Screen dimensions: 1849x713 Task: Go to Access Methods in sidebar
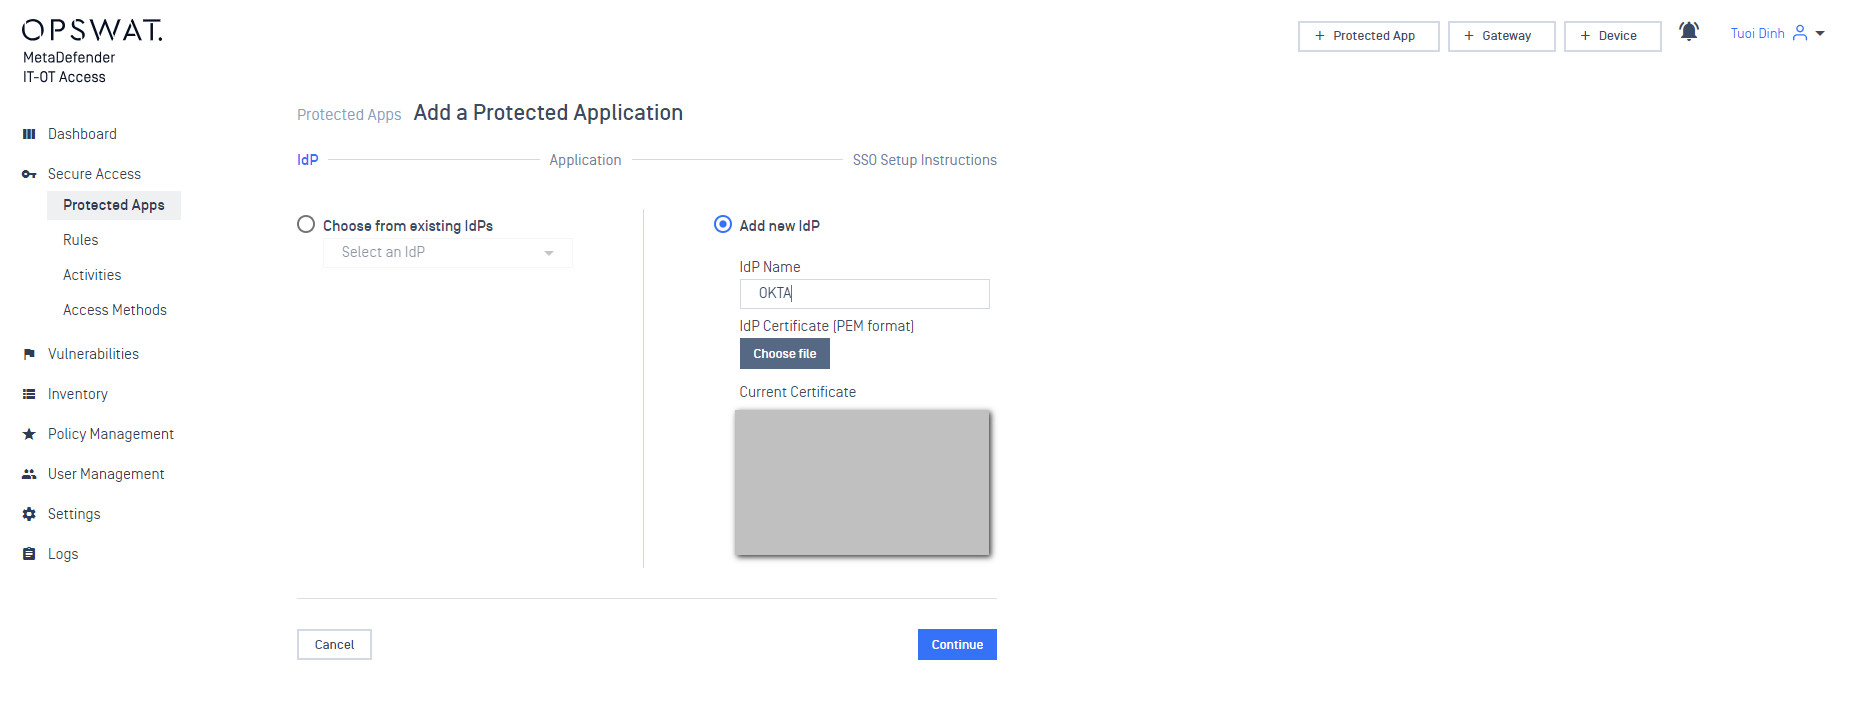click(x=115, y=310)
